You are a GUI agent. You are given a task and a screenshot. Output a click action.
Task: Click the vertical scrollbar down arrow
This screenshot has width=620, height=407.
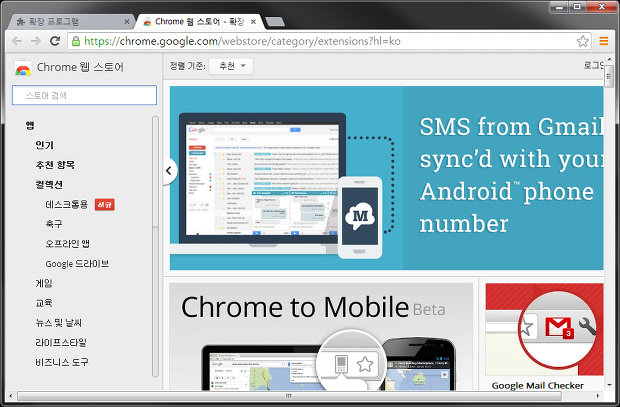[609, 385]
